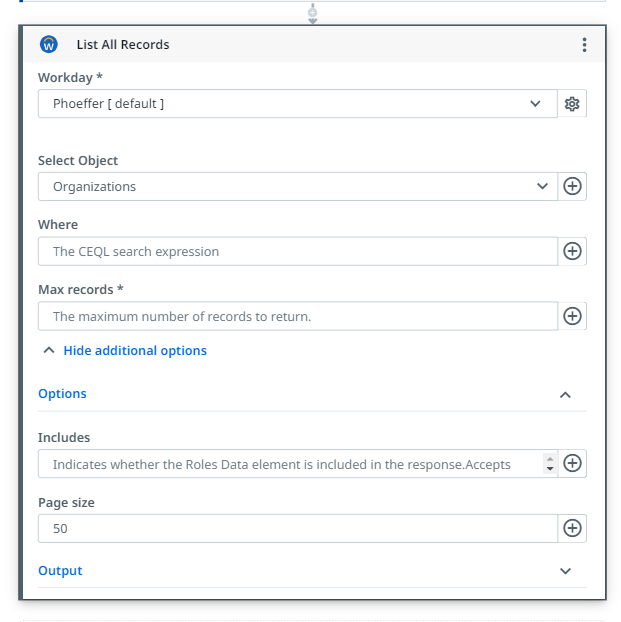The height and width of the screenshot is (622, 621).
Task: Click plus icon beside Select Object
Action: (572, 187)
